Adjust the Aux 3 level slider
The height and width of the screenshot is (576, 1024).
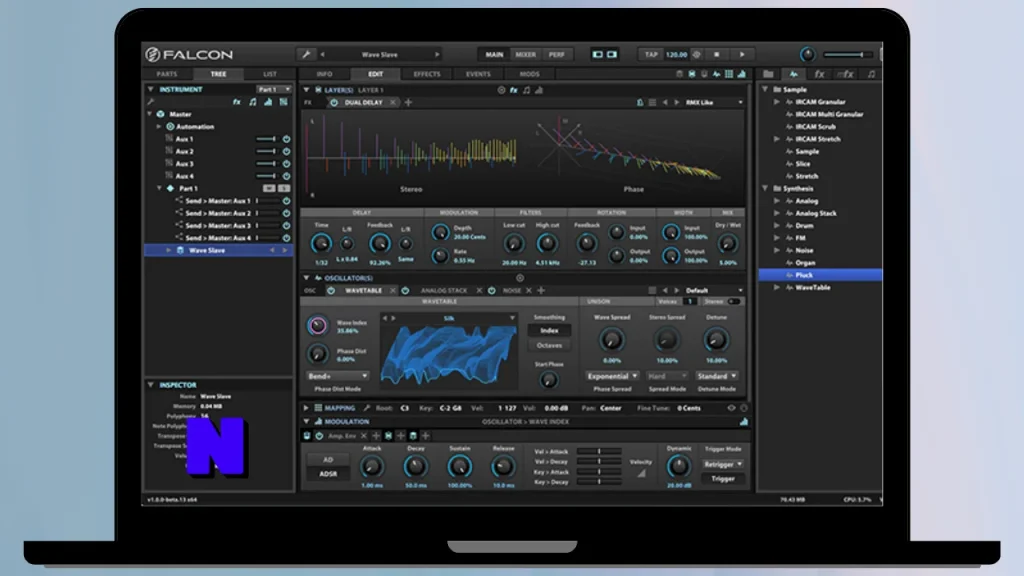[x=266, y=164]
